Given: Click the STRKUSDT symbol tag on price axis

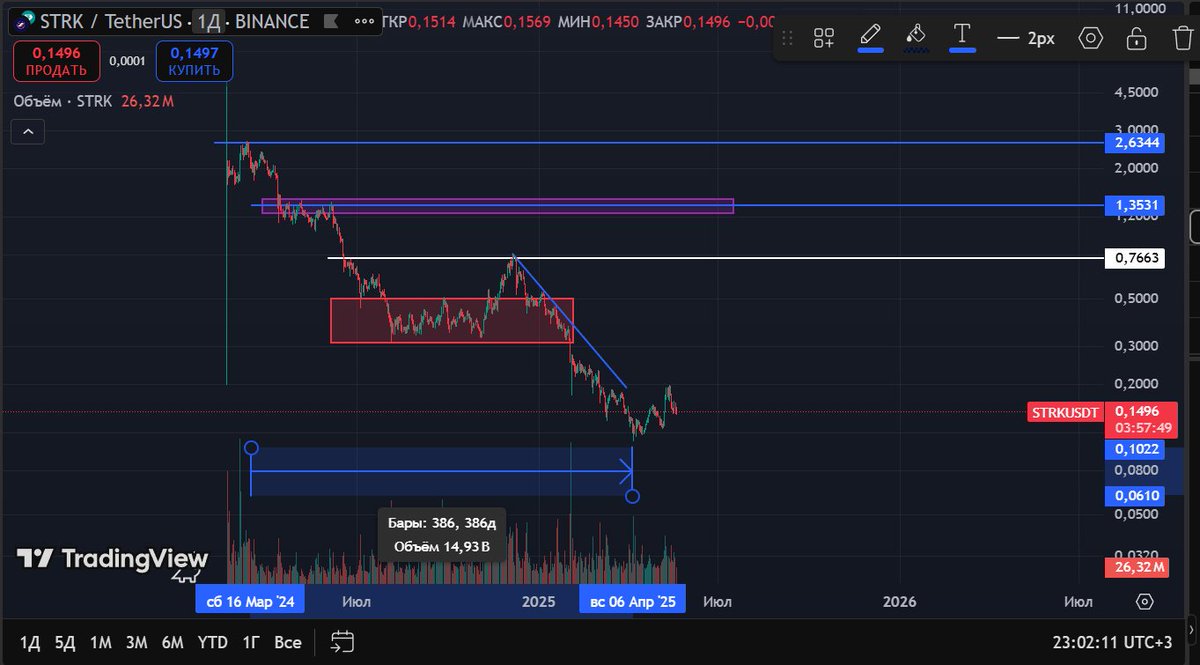Looking at the screenshot, I should coord(1066,412).
